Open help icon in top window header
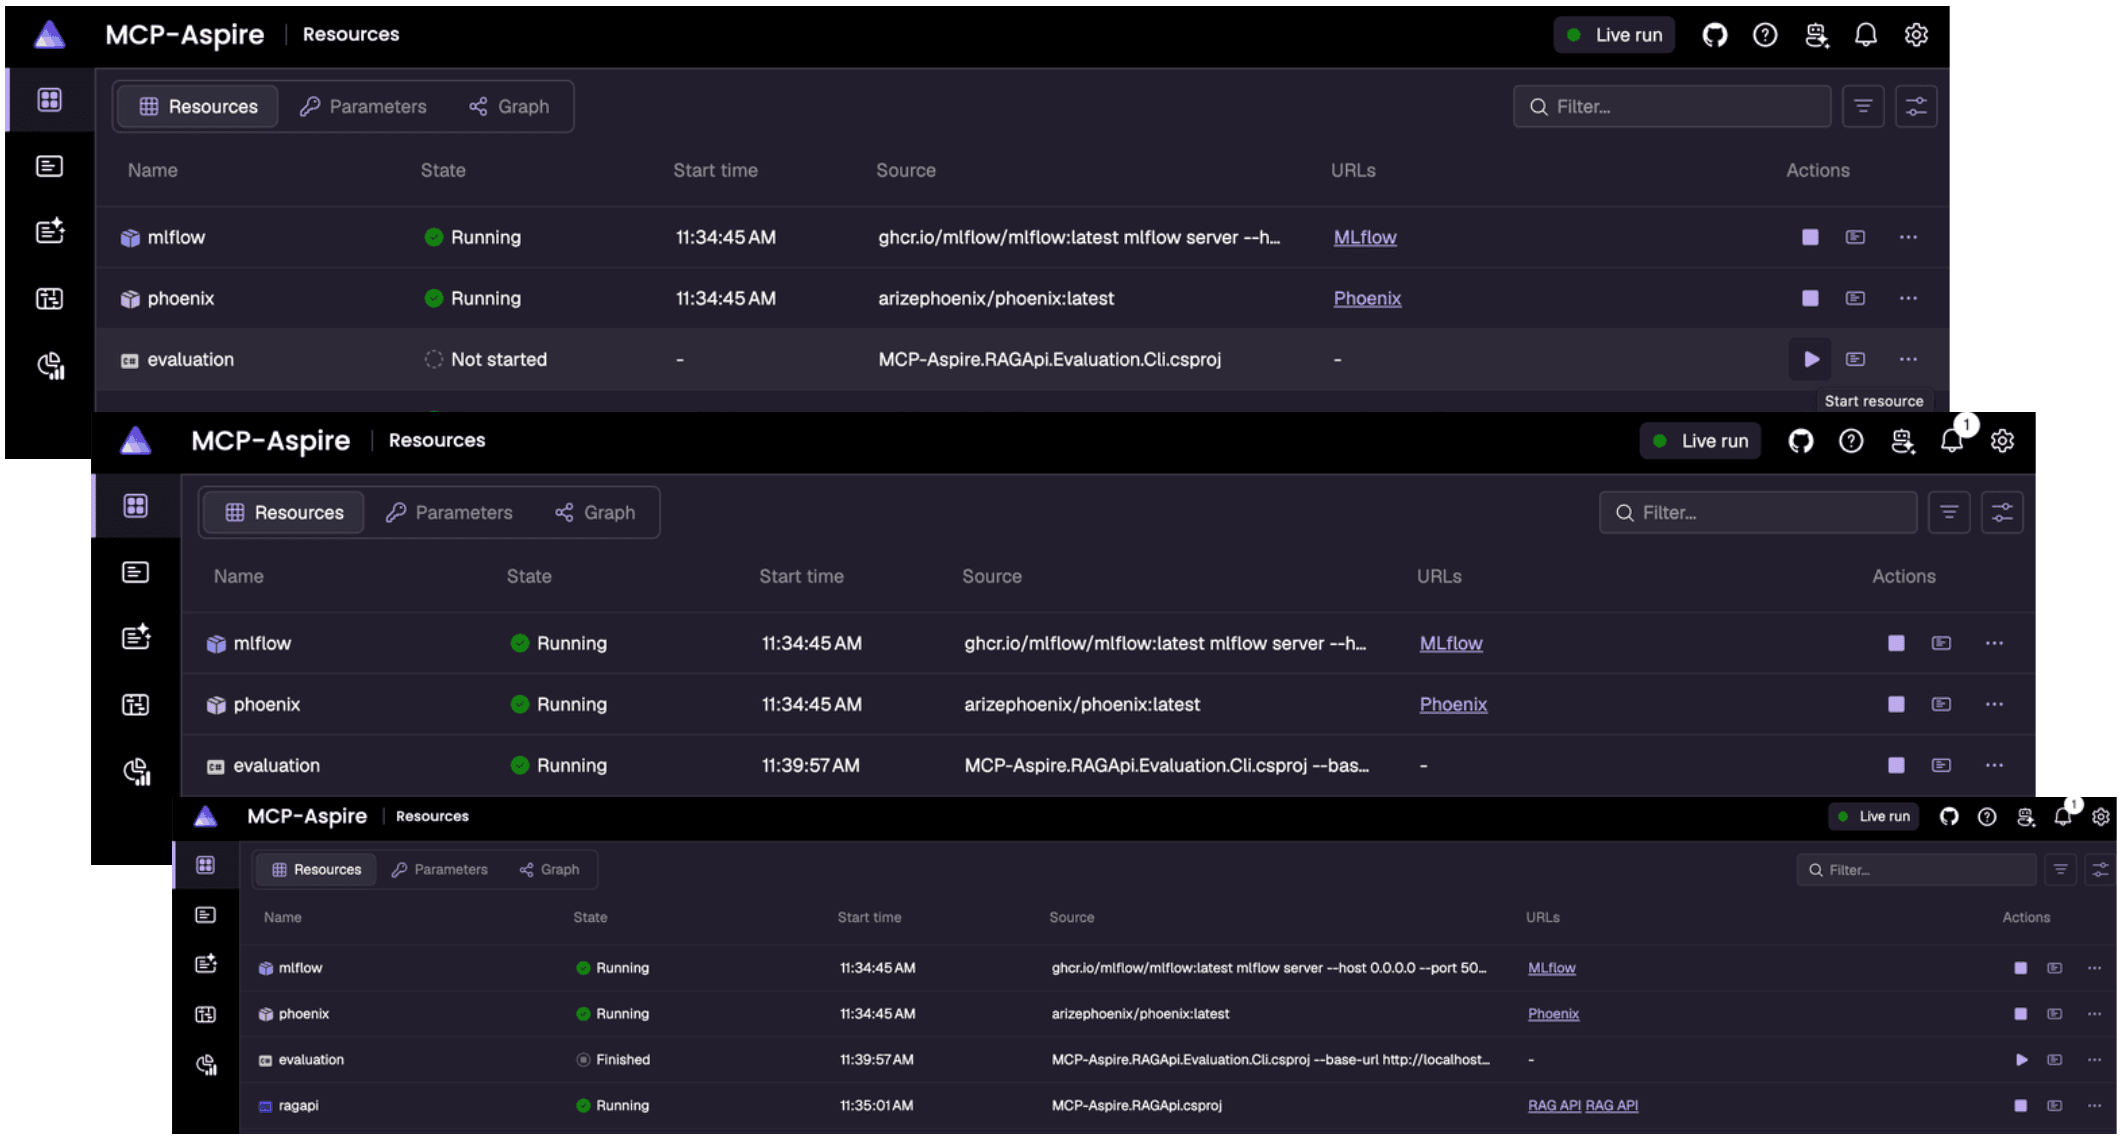2120x1136 pixels. click(x=1765, y=35)
